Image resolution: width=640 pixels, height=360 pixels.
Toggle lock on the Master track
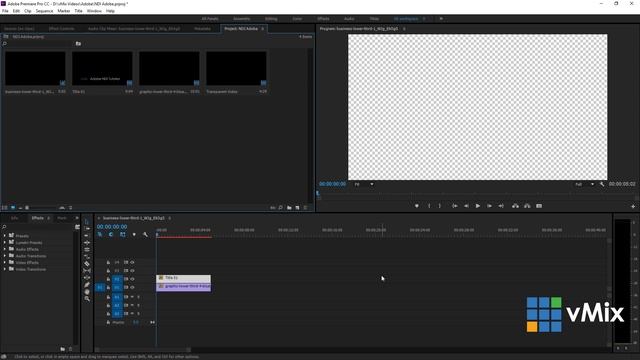coord(108,322)
